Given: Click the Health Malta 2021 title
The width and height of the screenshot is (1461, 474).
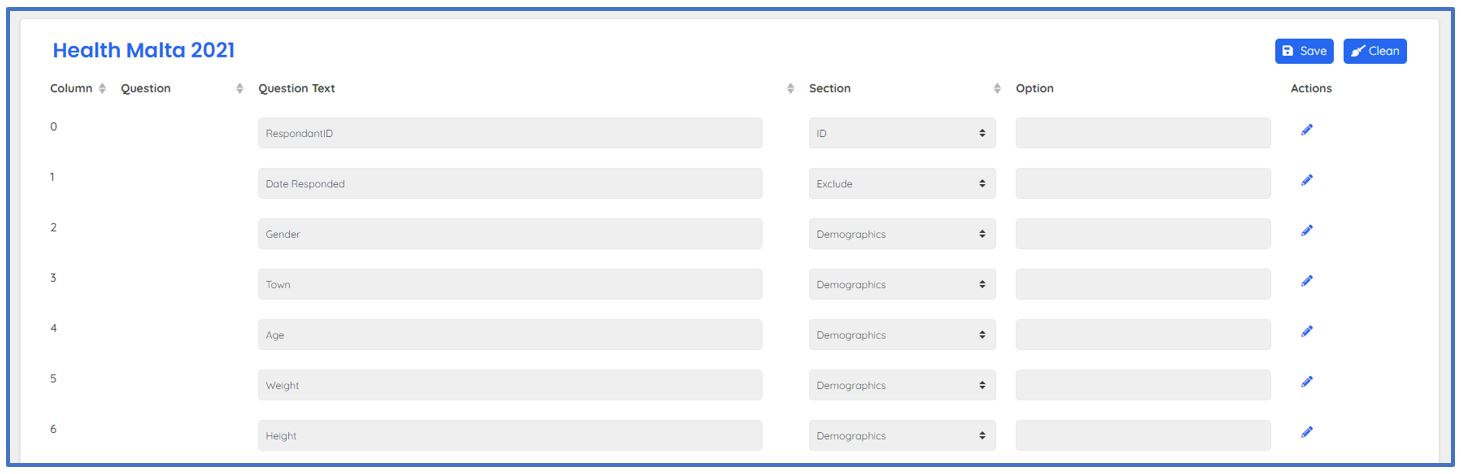Looking at the screenshot, I should point(143,50).
